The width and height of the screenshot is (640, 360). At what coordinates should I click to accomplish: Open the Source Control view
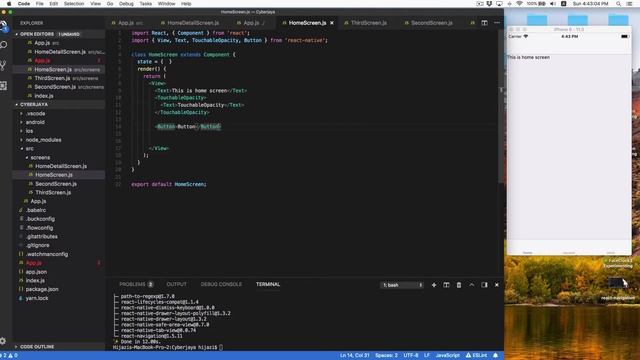3,65
